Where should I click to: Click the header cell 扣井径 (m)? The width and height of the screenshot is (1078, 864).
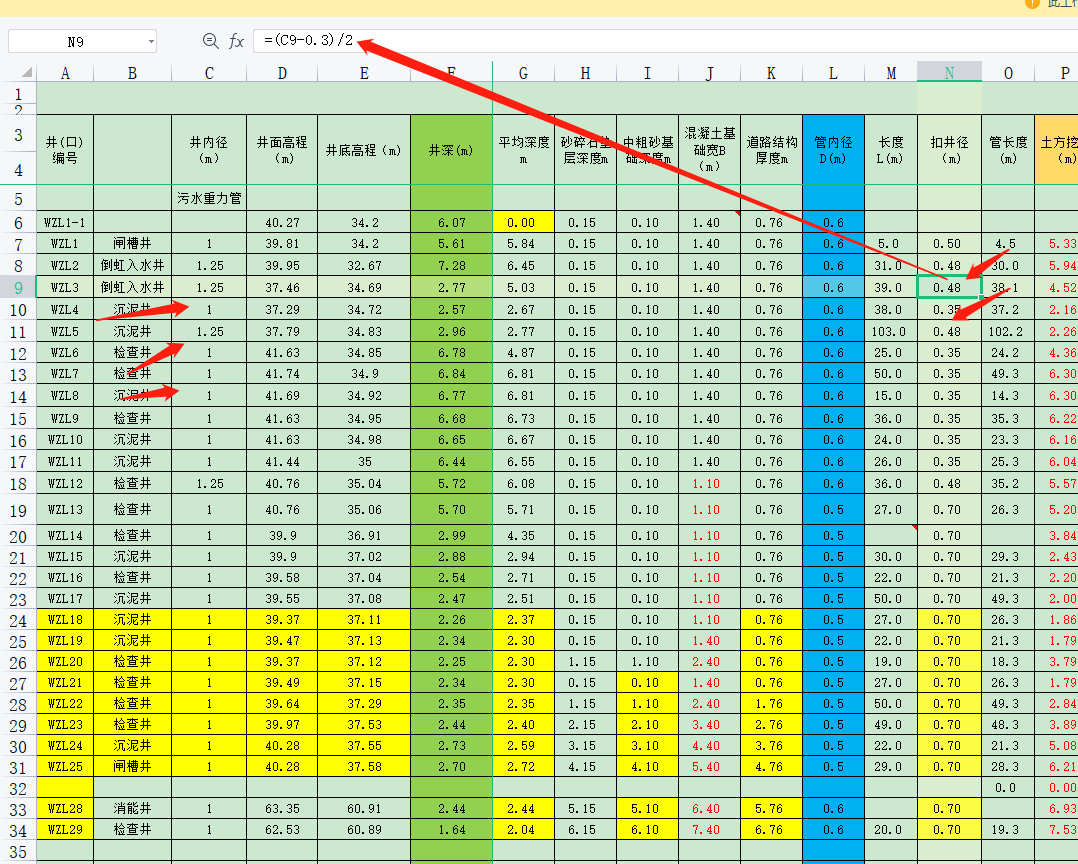(x=949, y=150)
